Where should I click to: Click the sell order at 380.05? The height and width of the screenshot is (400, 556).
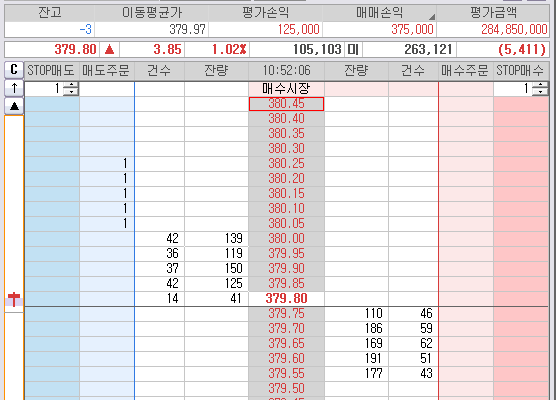(107, 224)
